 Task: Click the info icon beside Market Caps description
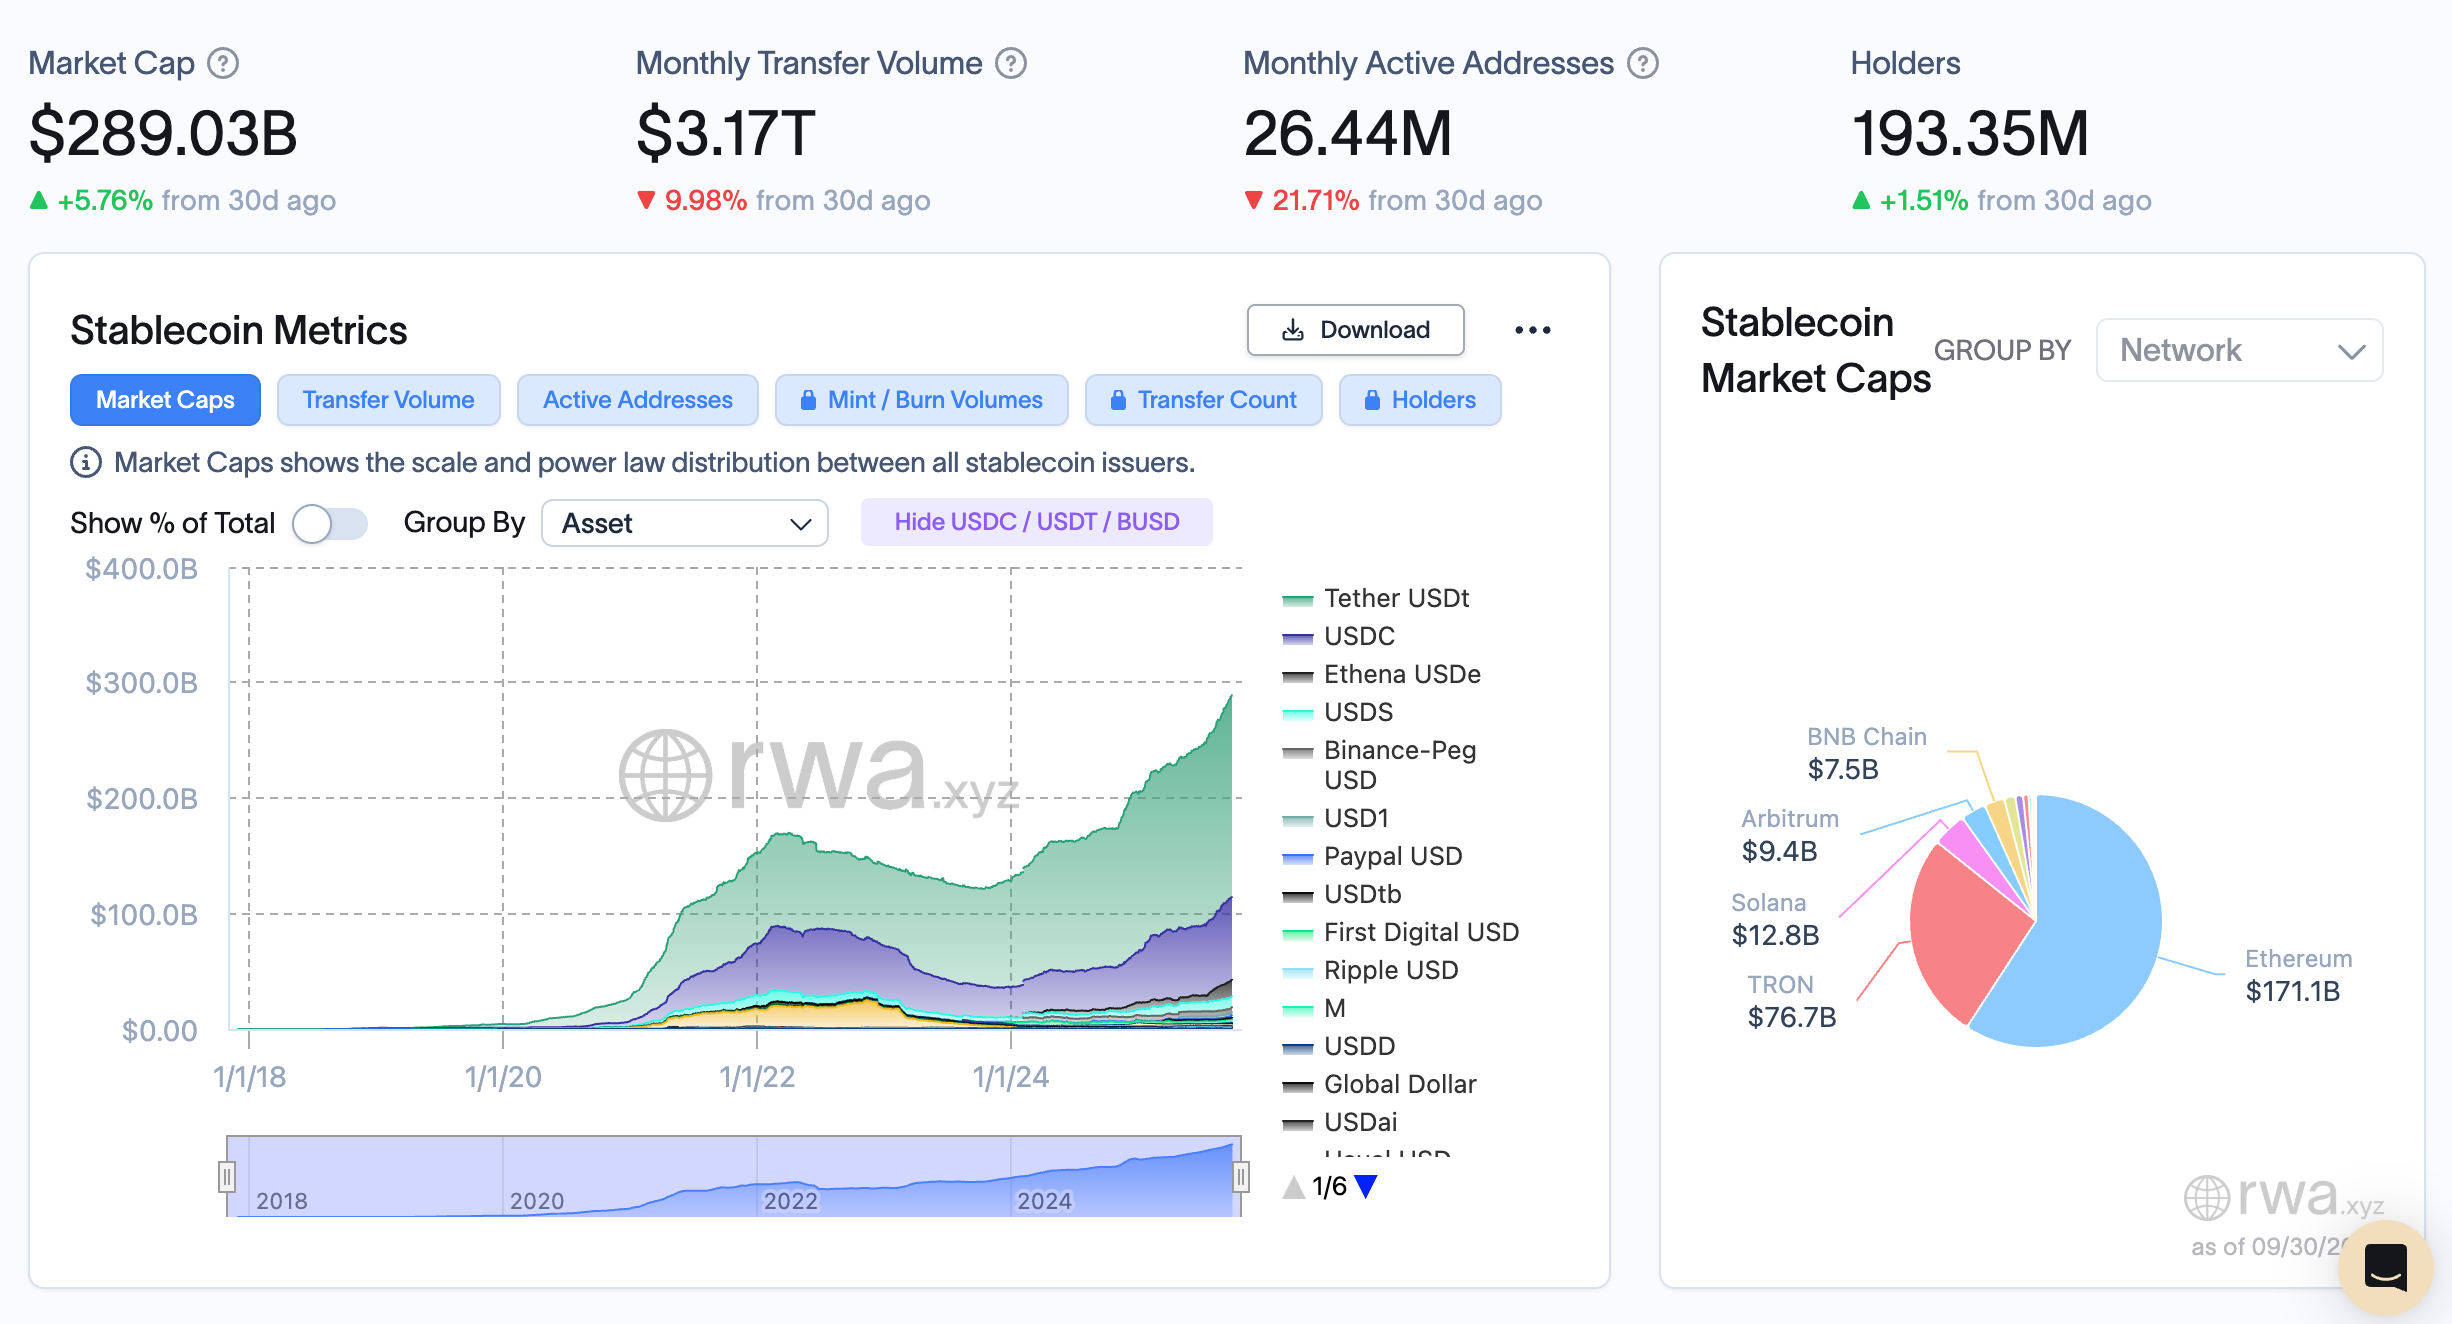pyautogui.click(x=85, y=462)
